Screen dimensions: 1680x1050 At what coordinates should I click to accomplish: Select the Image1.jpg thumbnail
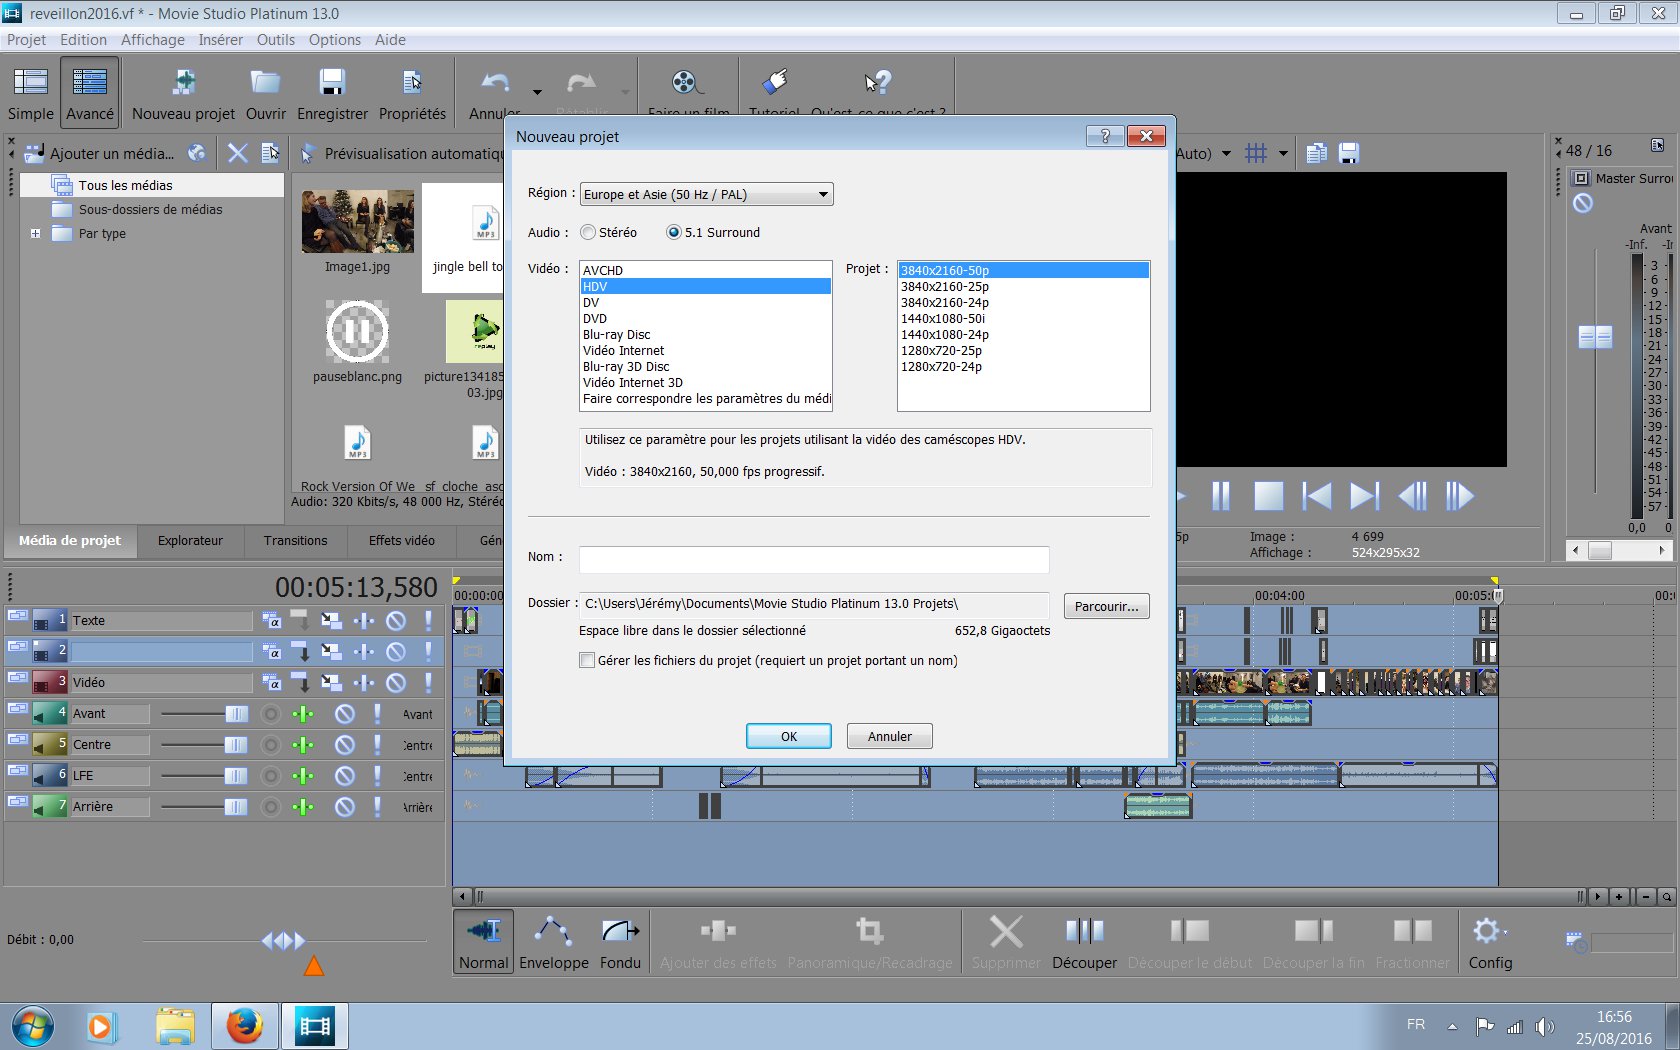(x=357, y=222)
